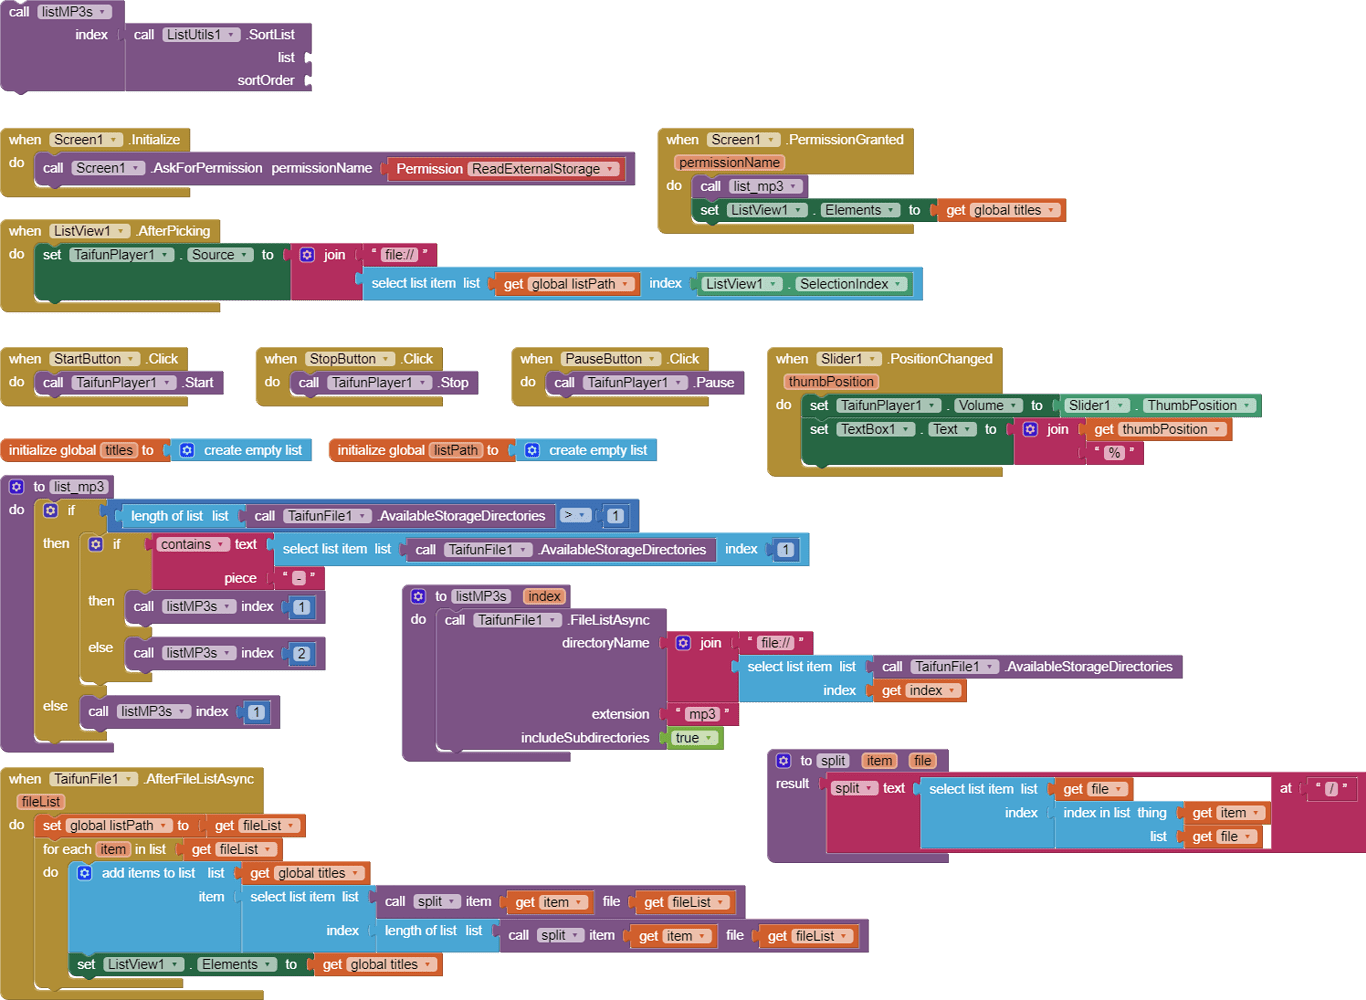Screen dimensions: 1366x1000
Task: Open Screen1 dropdown in Initialize event
Action: (x=86, y=140)
